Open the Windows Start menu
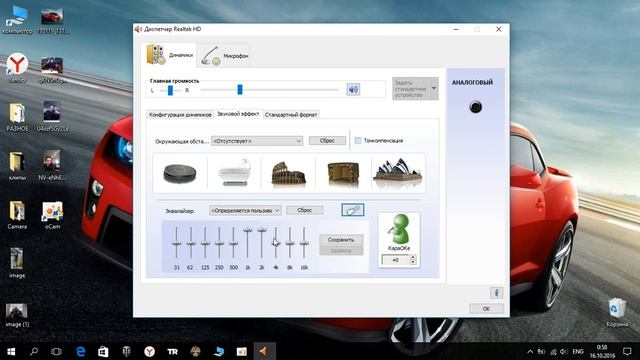Screen dimensions: 640x360 coord(11,351)
